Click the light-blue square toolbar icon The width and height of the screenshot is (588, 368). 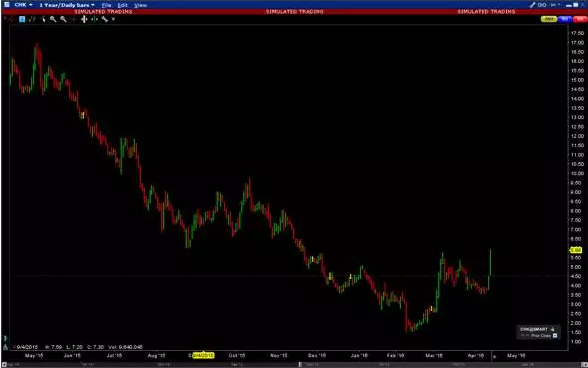point(22,19)
